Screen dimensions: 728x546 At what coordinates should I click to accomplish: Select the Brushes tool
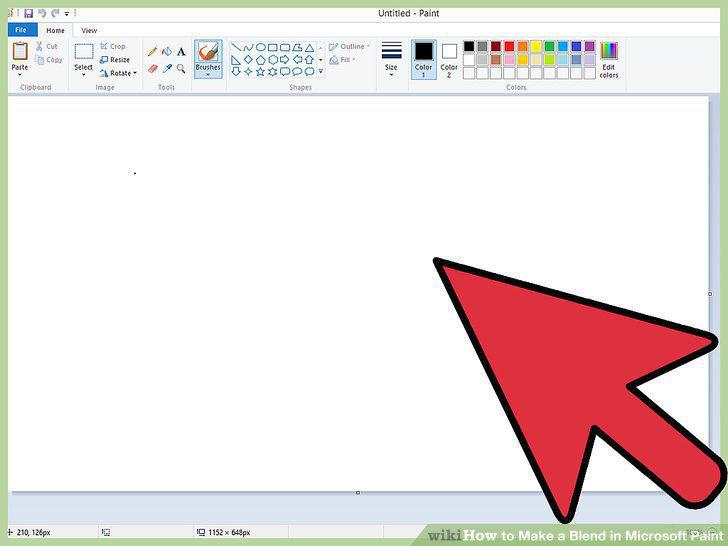coord(208,52)
